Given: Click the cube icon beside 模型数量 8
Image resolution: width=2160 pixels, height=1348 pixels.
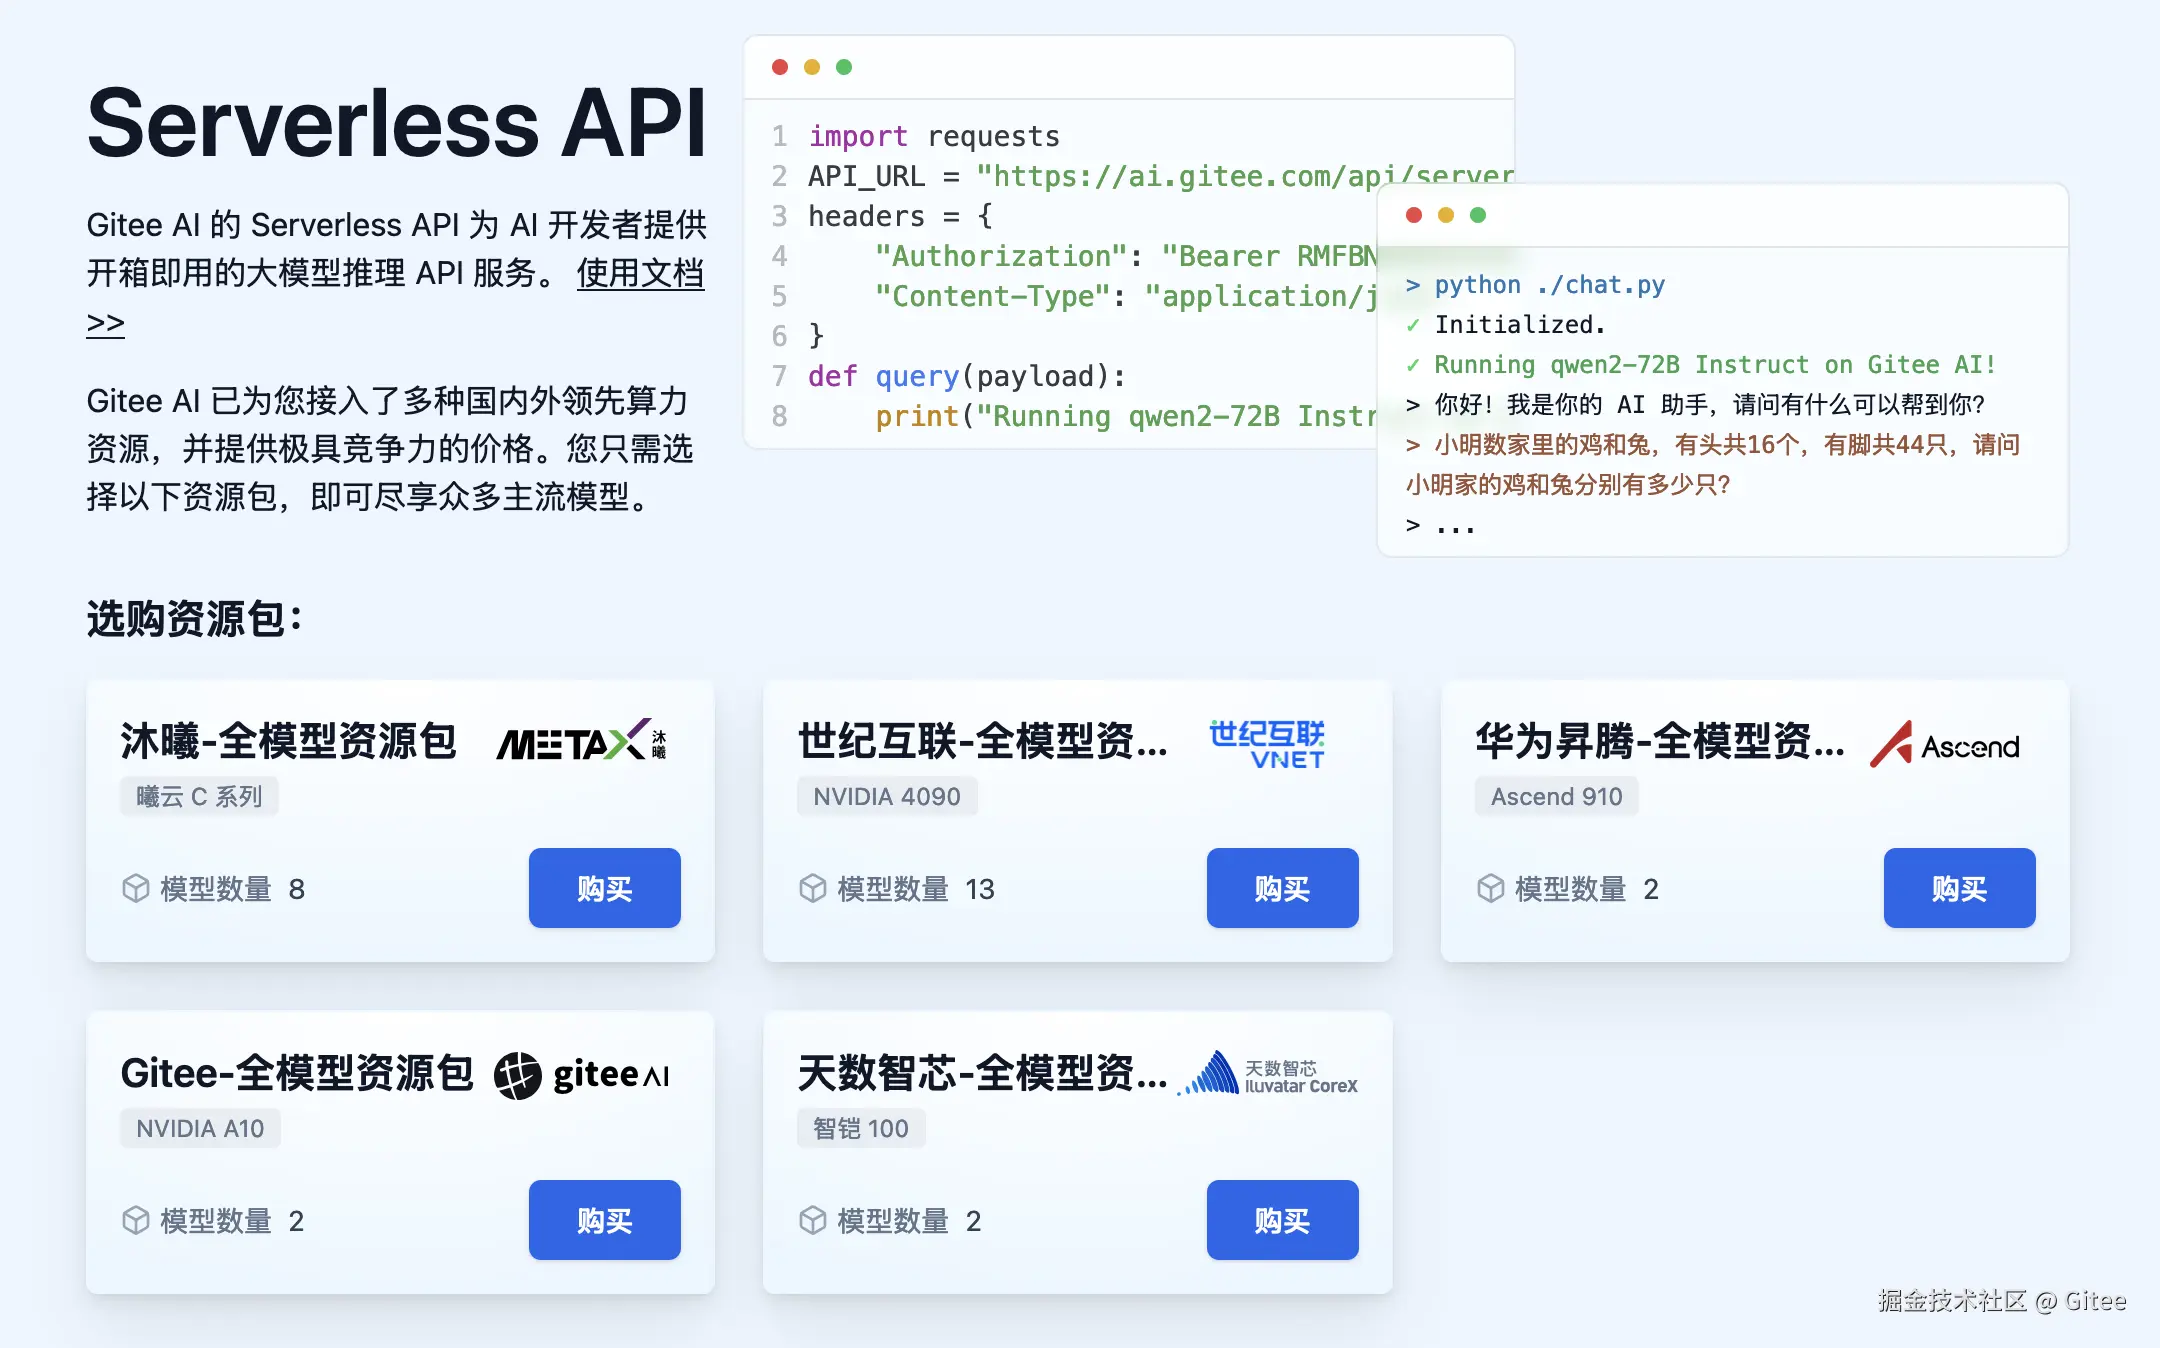Looking at the screenshot, I should [135, 888].
